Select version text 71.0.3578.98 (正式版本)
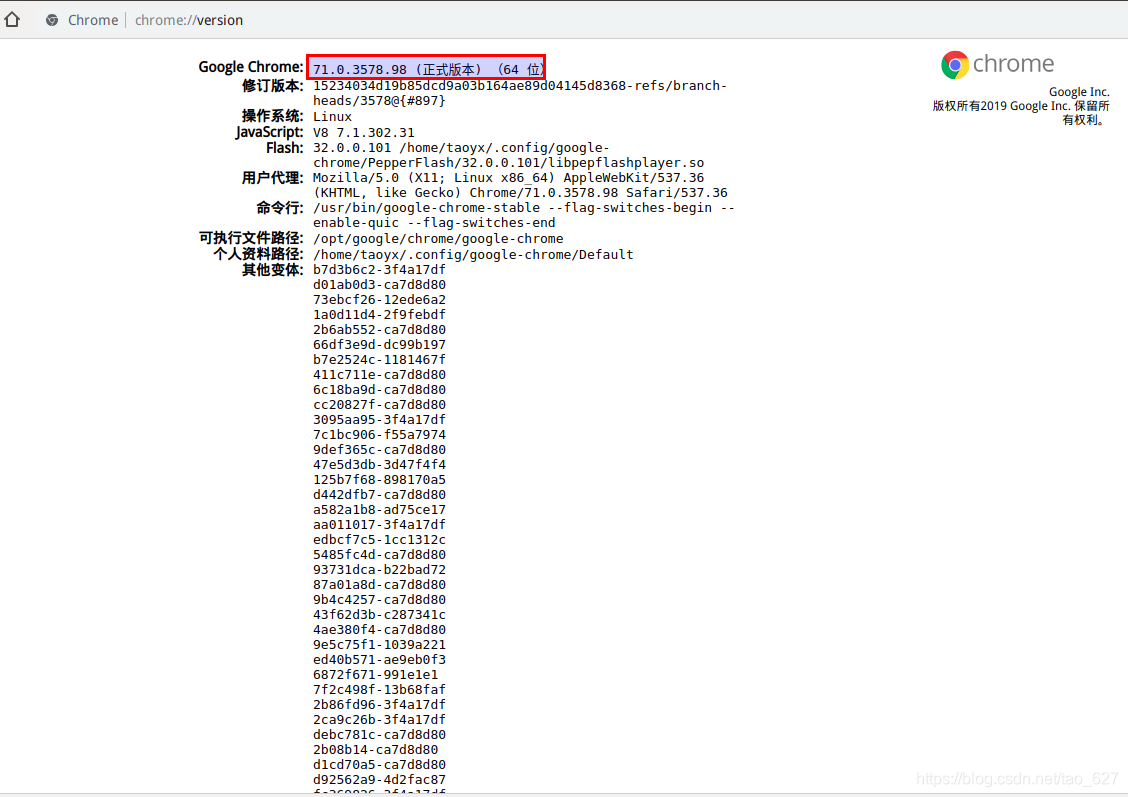This screenshot has height=797, width=1128. [x=397, y=69]
